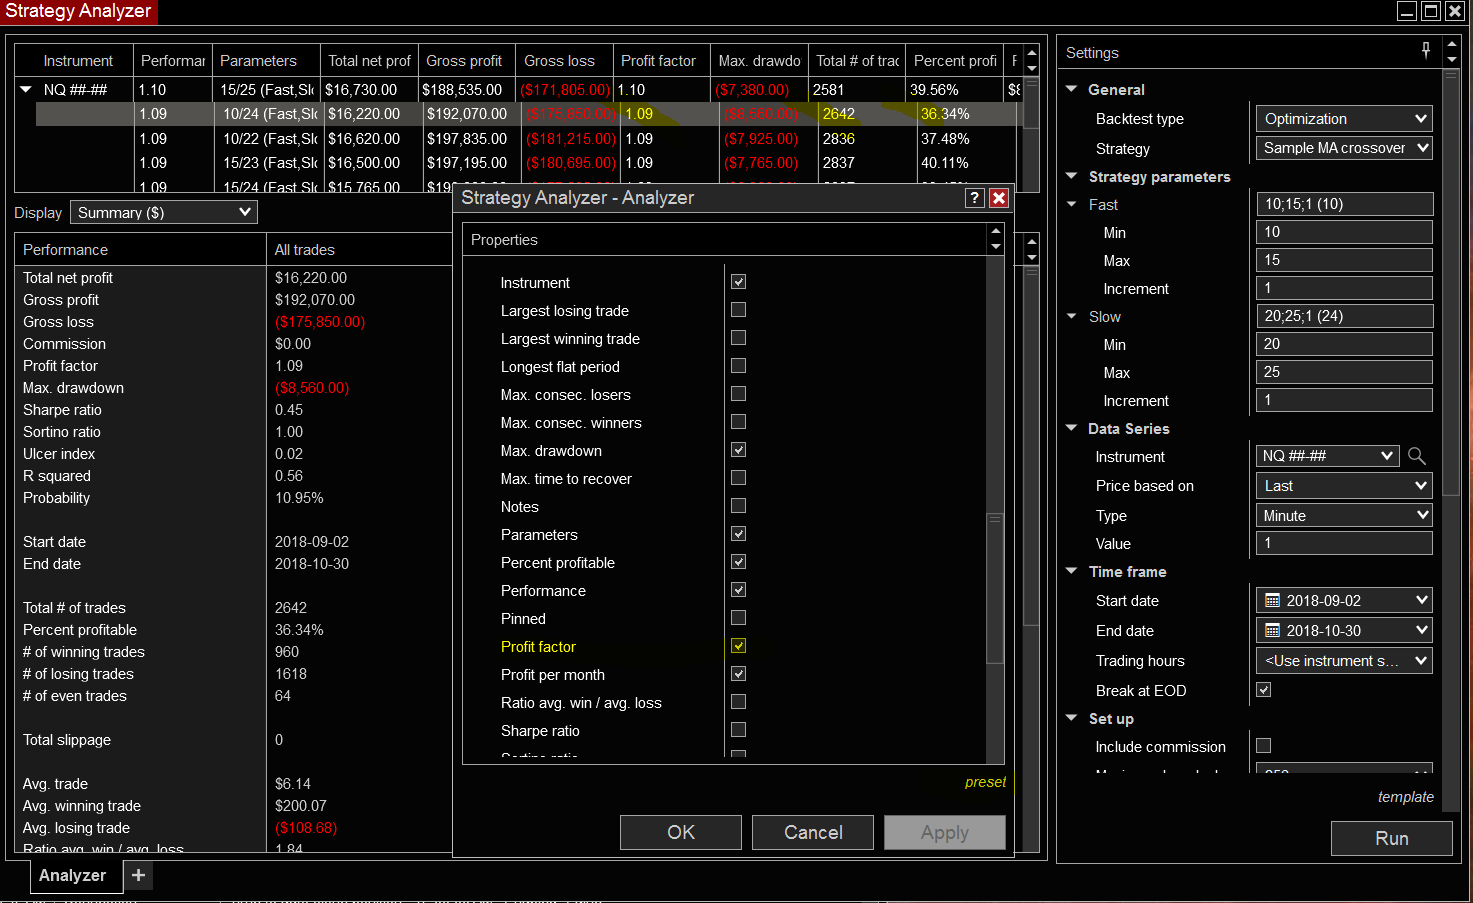Check the Sharpe ratio property checkbox

click(739, 730)
